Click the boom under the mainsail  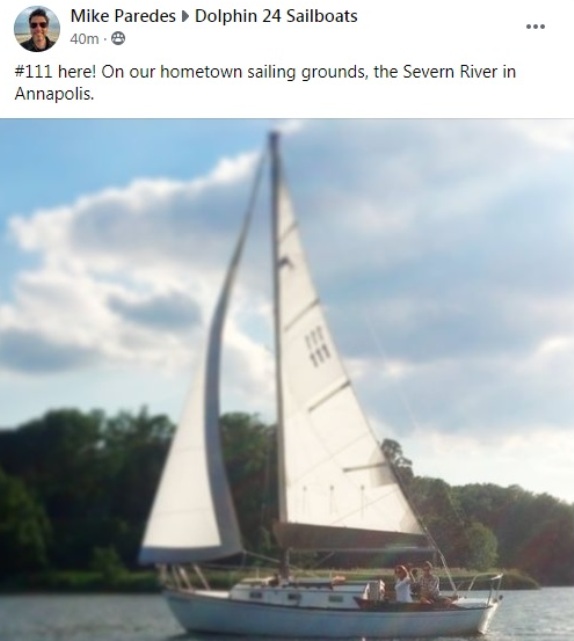pyautogui.click(x=352, y=535)
